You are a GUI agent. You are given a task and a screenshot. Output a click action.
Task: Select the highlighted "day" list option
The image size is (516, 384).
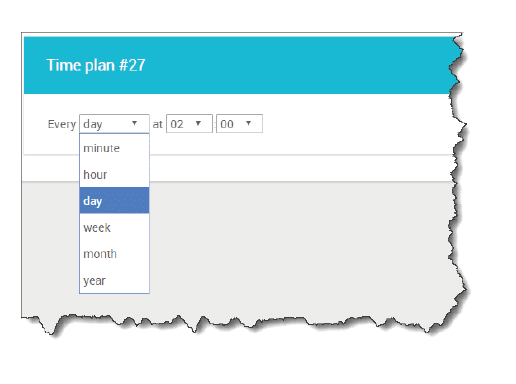[114, 201]
